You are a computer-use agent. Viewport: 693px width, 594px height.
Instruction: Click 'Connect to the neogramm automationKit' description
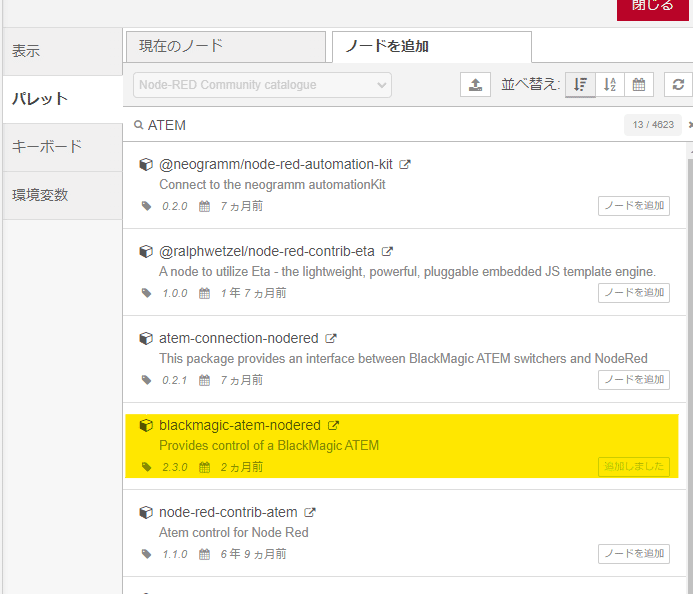[x=272, y=185]
